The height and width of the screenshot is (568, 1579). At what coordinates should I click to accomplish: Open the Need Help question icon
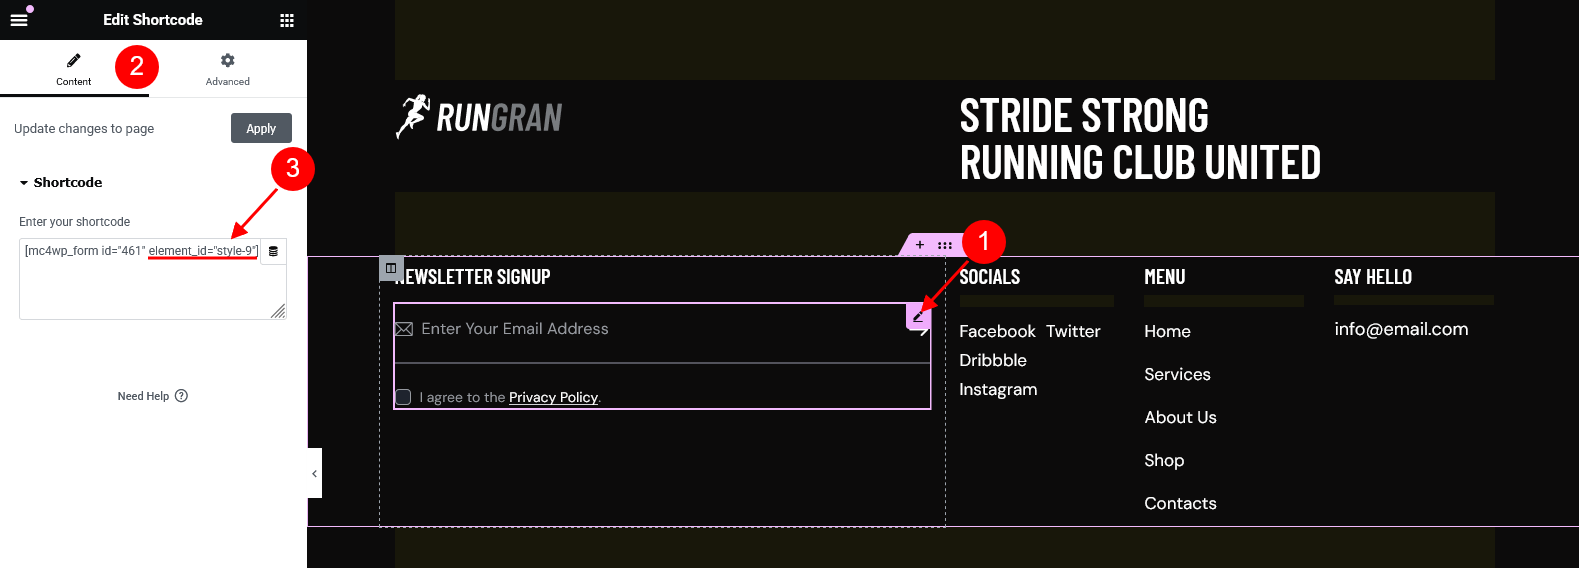[x=181, y=396]
